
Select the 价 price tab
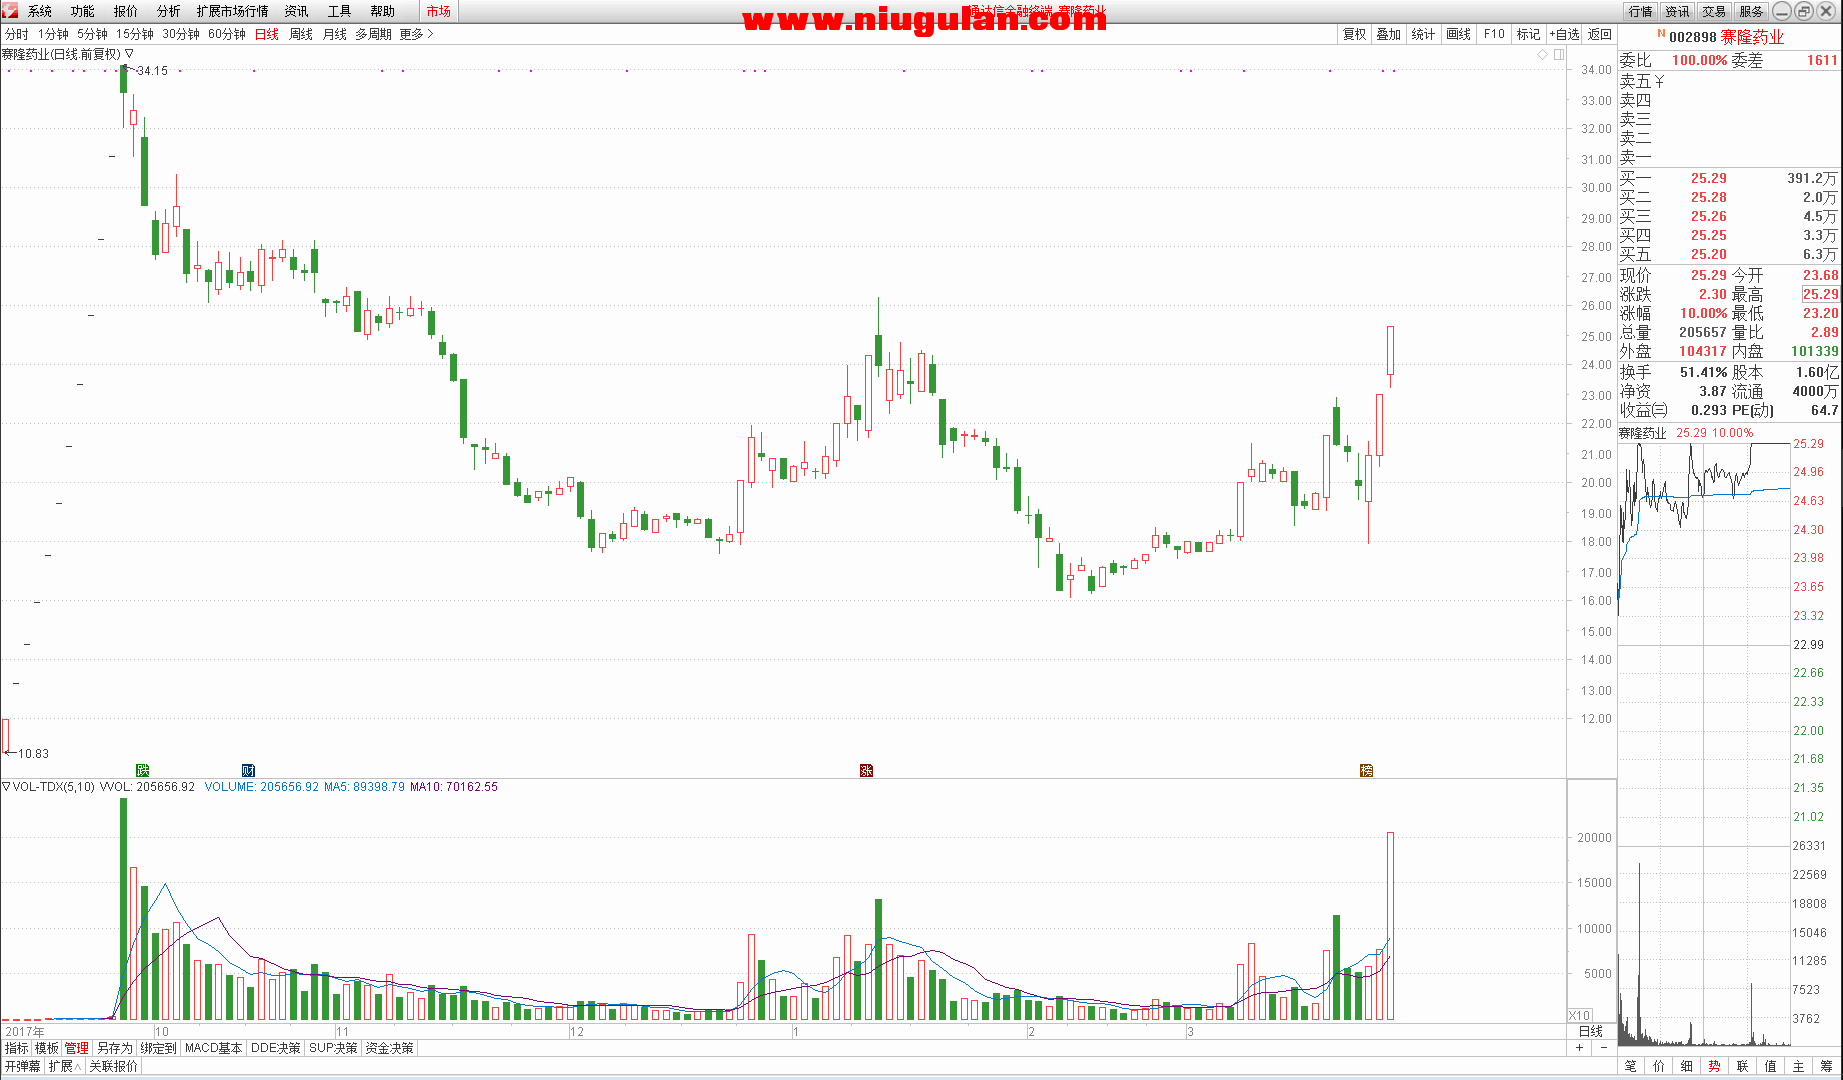point(1659,1066)
